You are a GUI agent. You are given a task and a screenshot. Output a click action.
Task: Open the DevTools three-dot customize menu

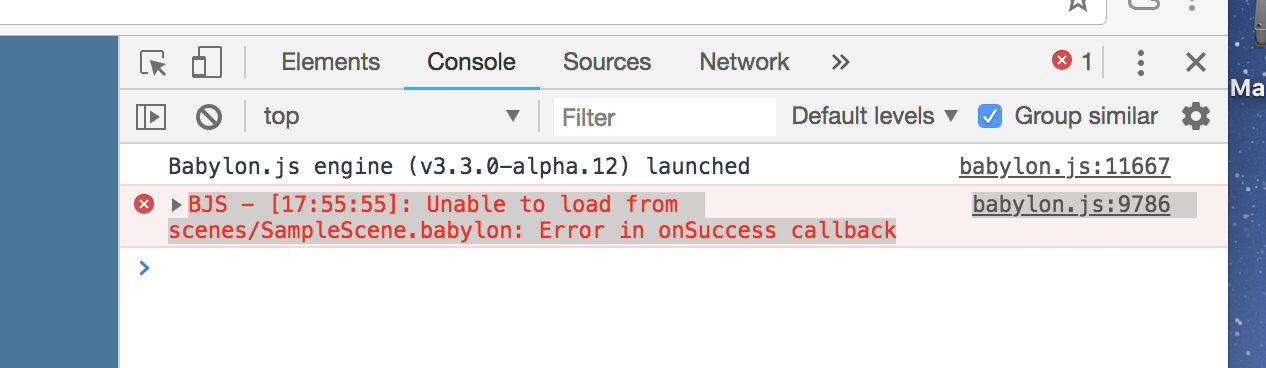[x=1140, y=63]
